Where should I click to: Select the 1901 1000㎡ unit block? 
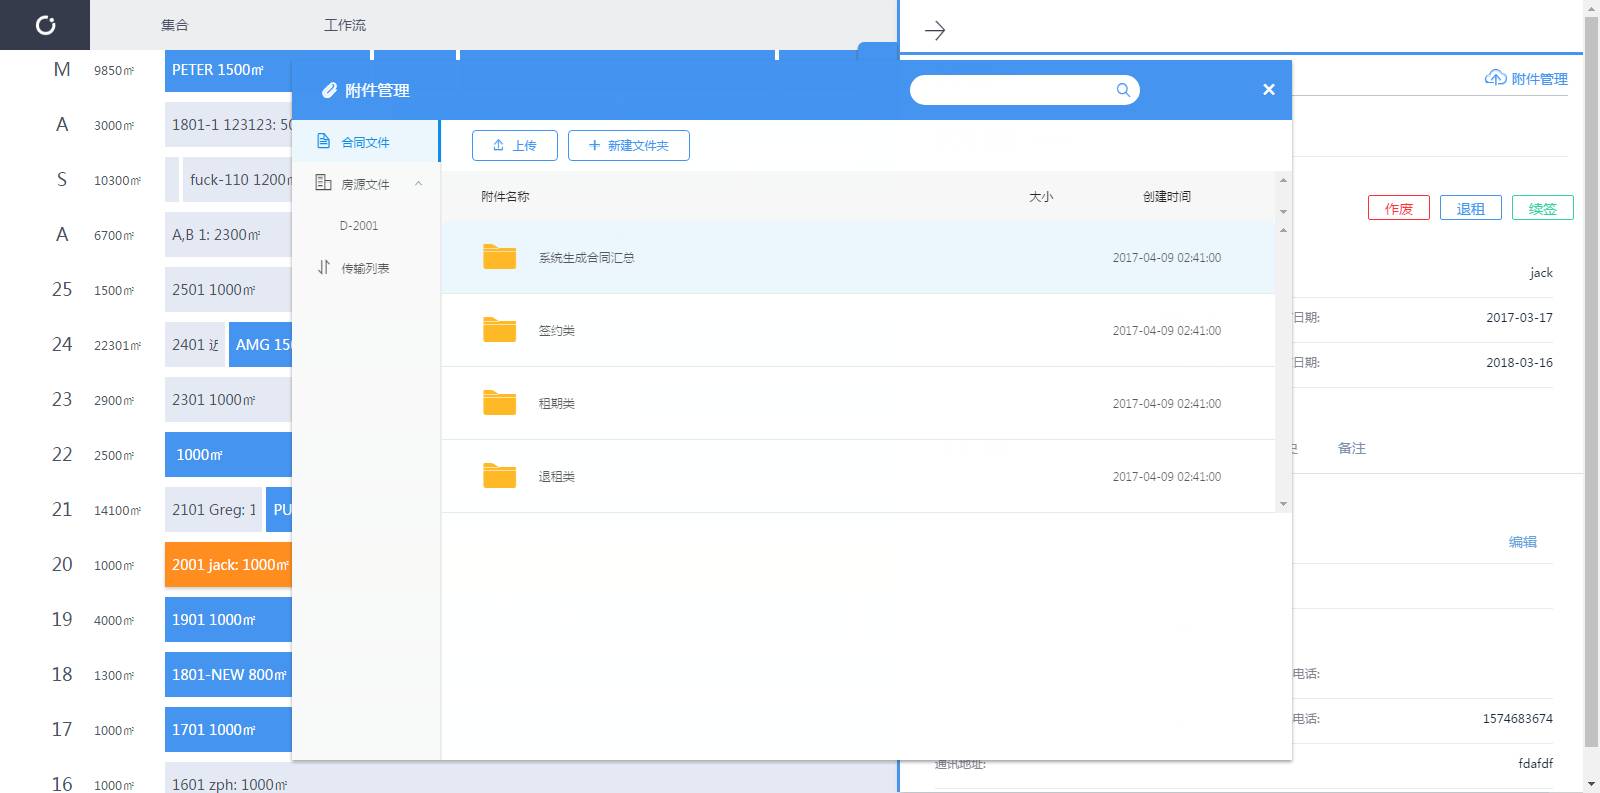[x=228, y=620]
